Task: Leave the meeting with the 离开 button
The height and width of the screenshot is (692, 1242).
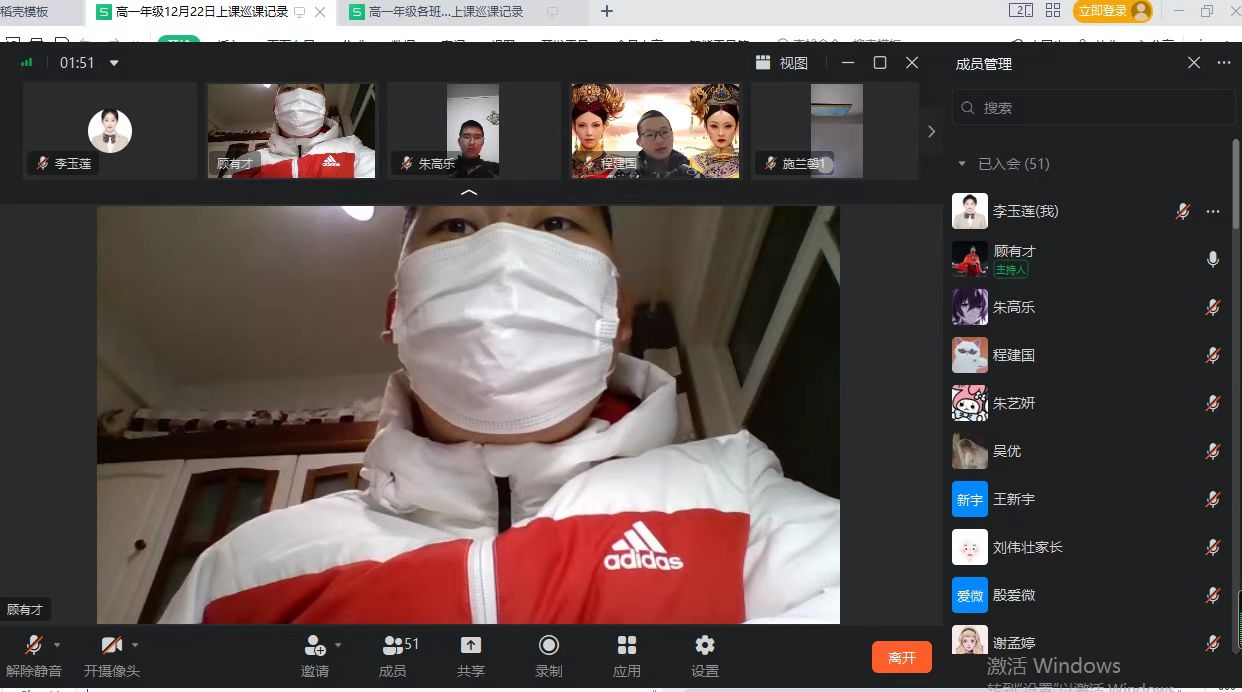Action: (x=901, y=657)
